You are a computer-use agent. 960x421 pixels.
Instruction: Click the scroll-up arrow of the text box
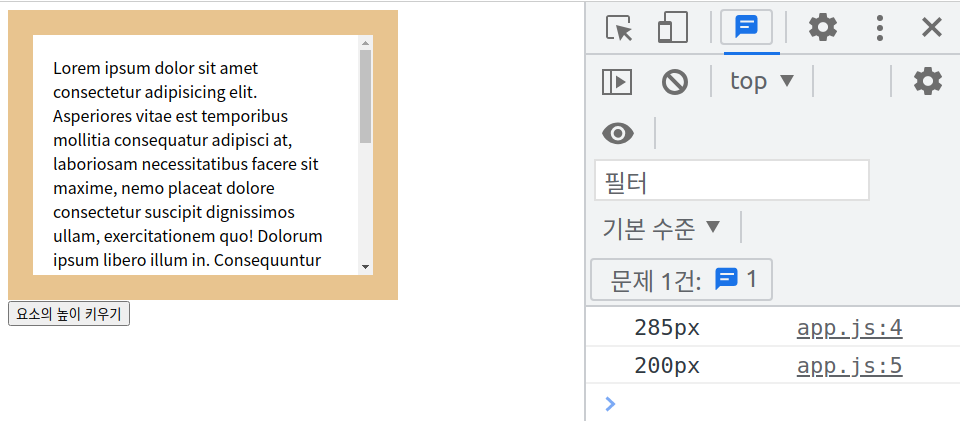[x=366, y=42]
